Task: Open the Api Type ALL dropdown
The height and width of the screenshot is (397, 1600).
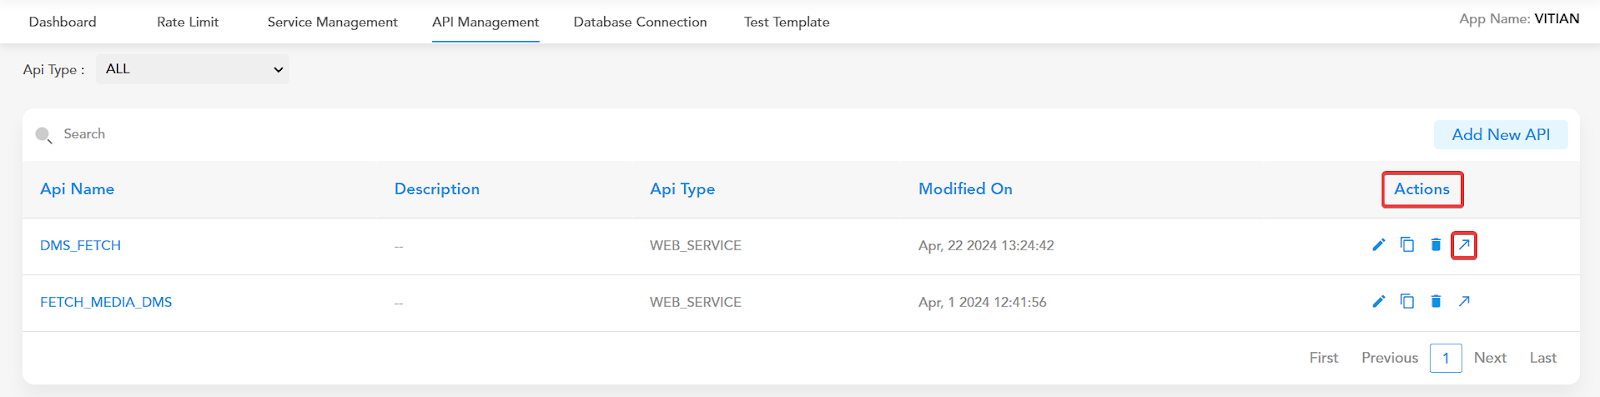Action: point(193,69)
